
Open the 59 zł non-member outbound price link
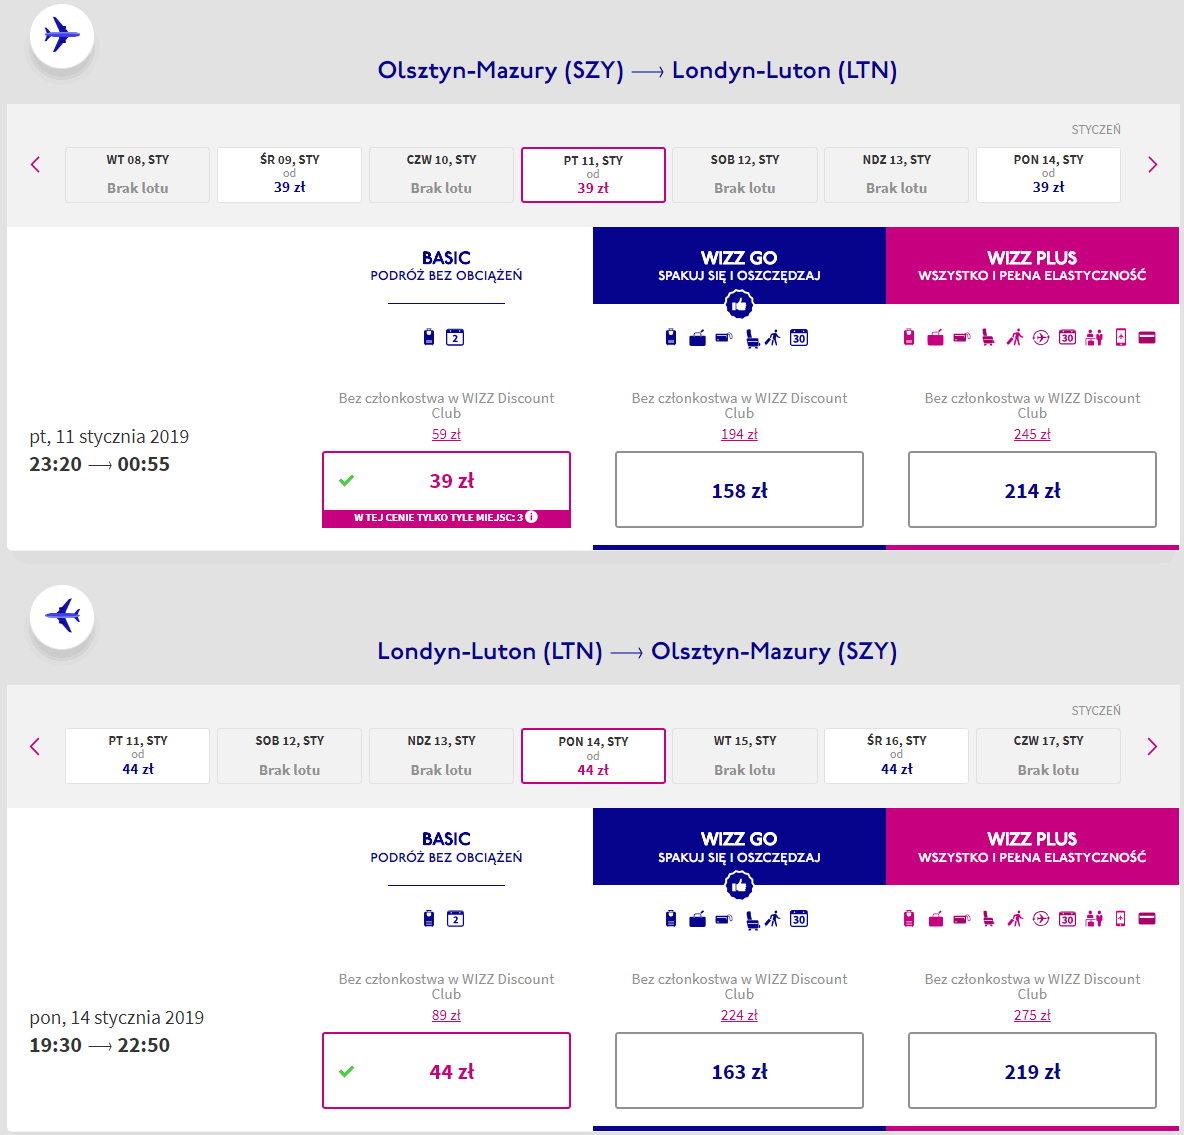click(x=446, y=434)
